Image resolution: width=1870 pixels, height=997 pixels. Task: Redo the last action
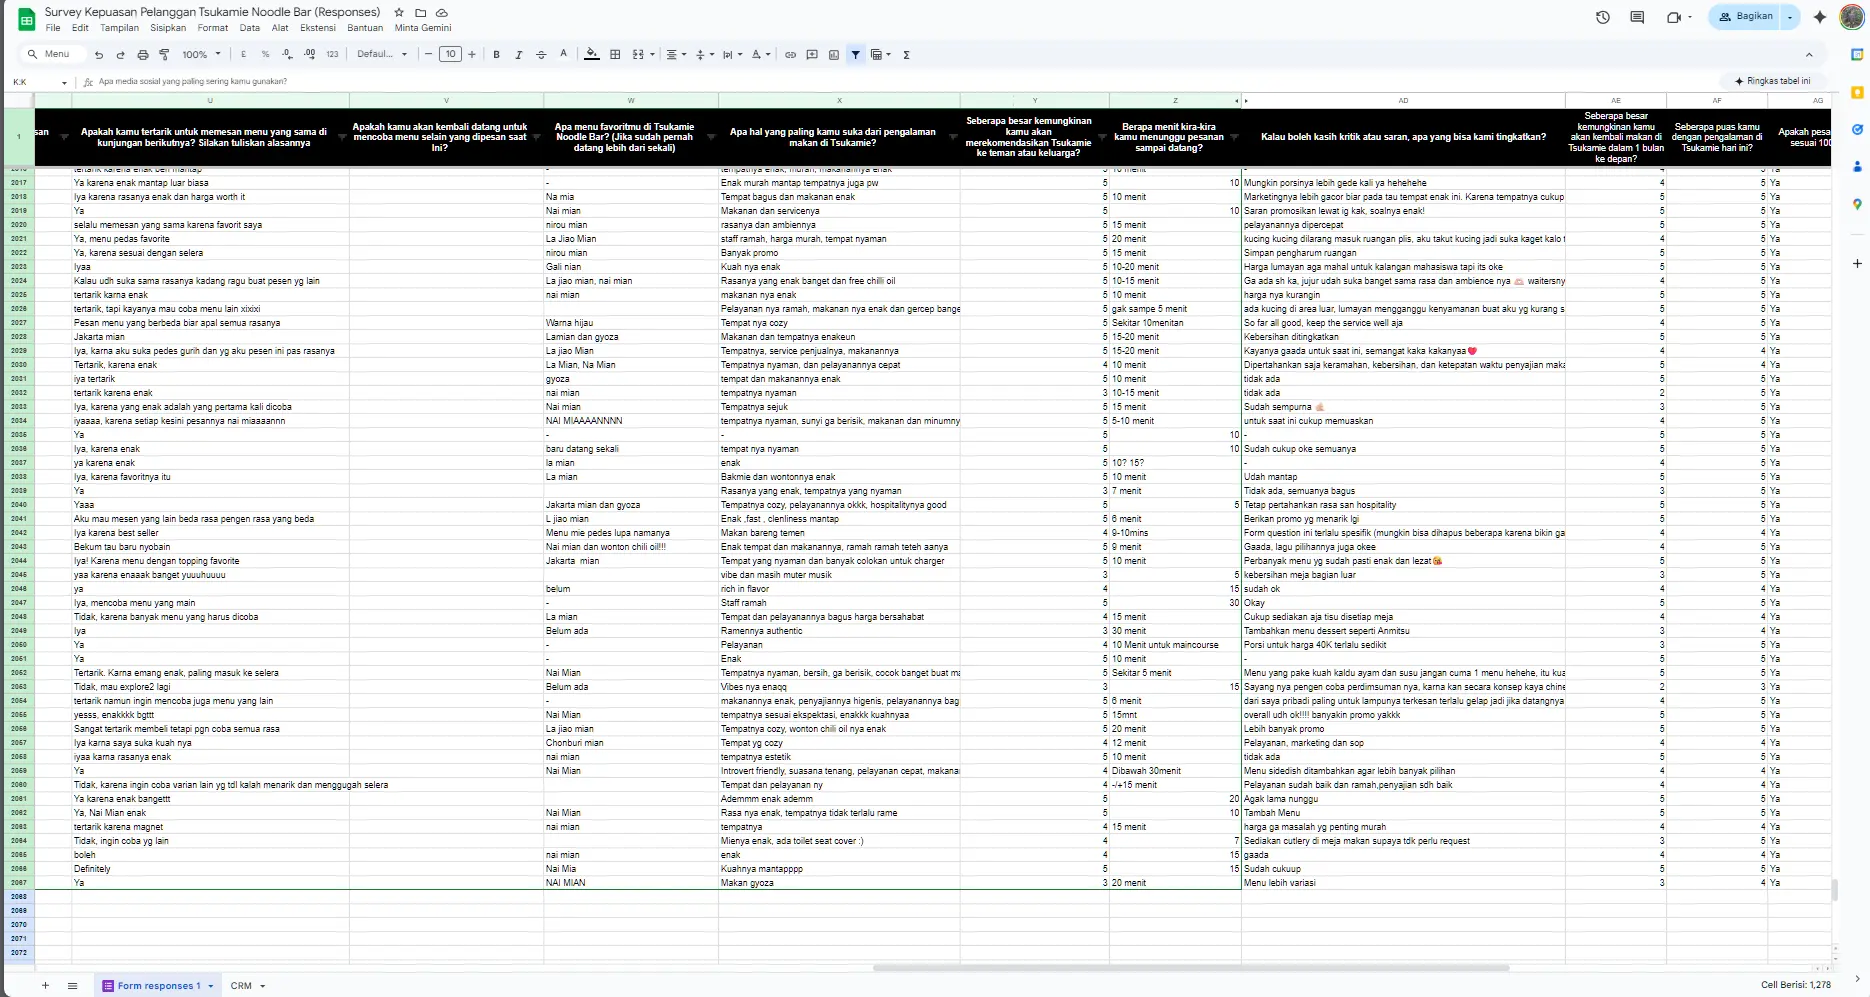click(x=120, y=55)
